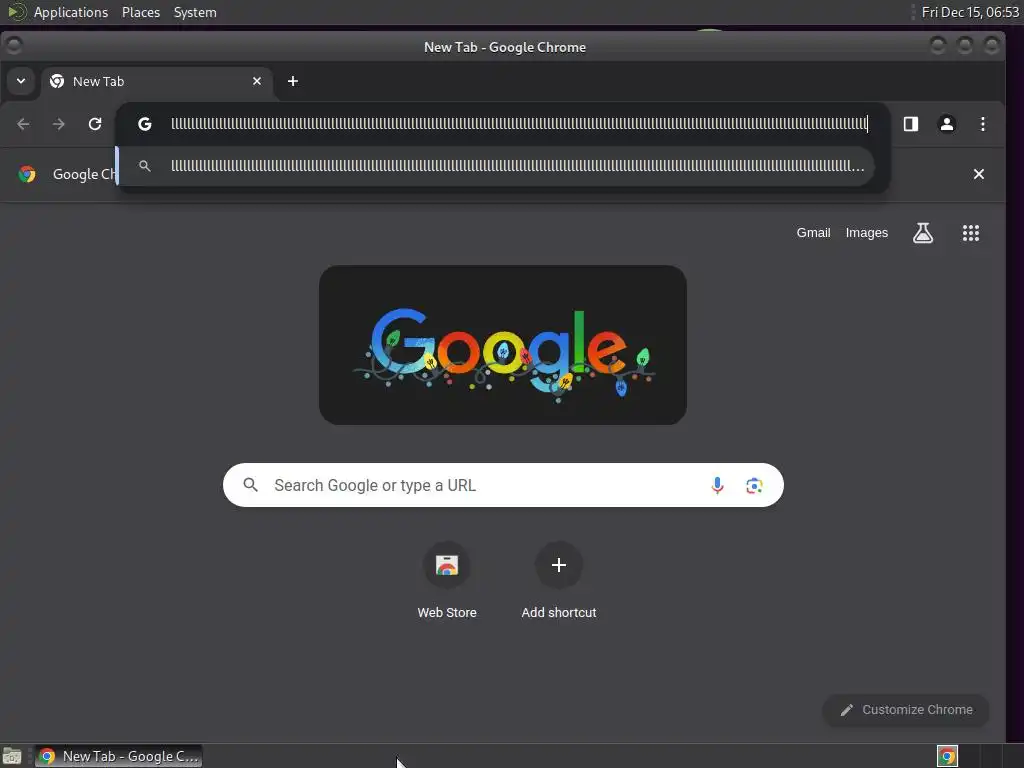The height and width of the screenshot is (768, 1024).
Task: Click the Add shortcut label text
Action: coord(559,613)
